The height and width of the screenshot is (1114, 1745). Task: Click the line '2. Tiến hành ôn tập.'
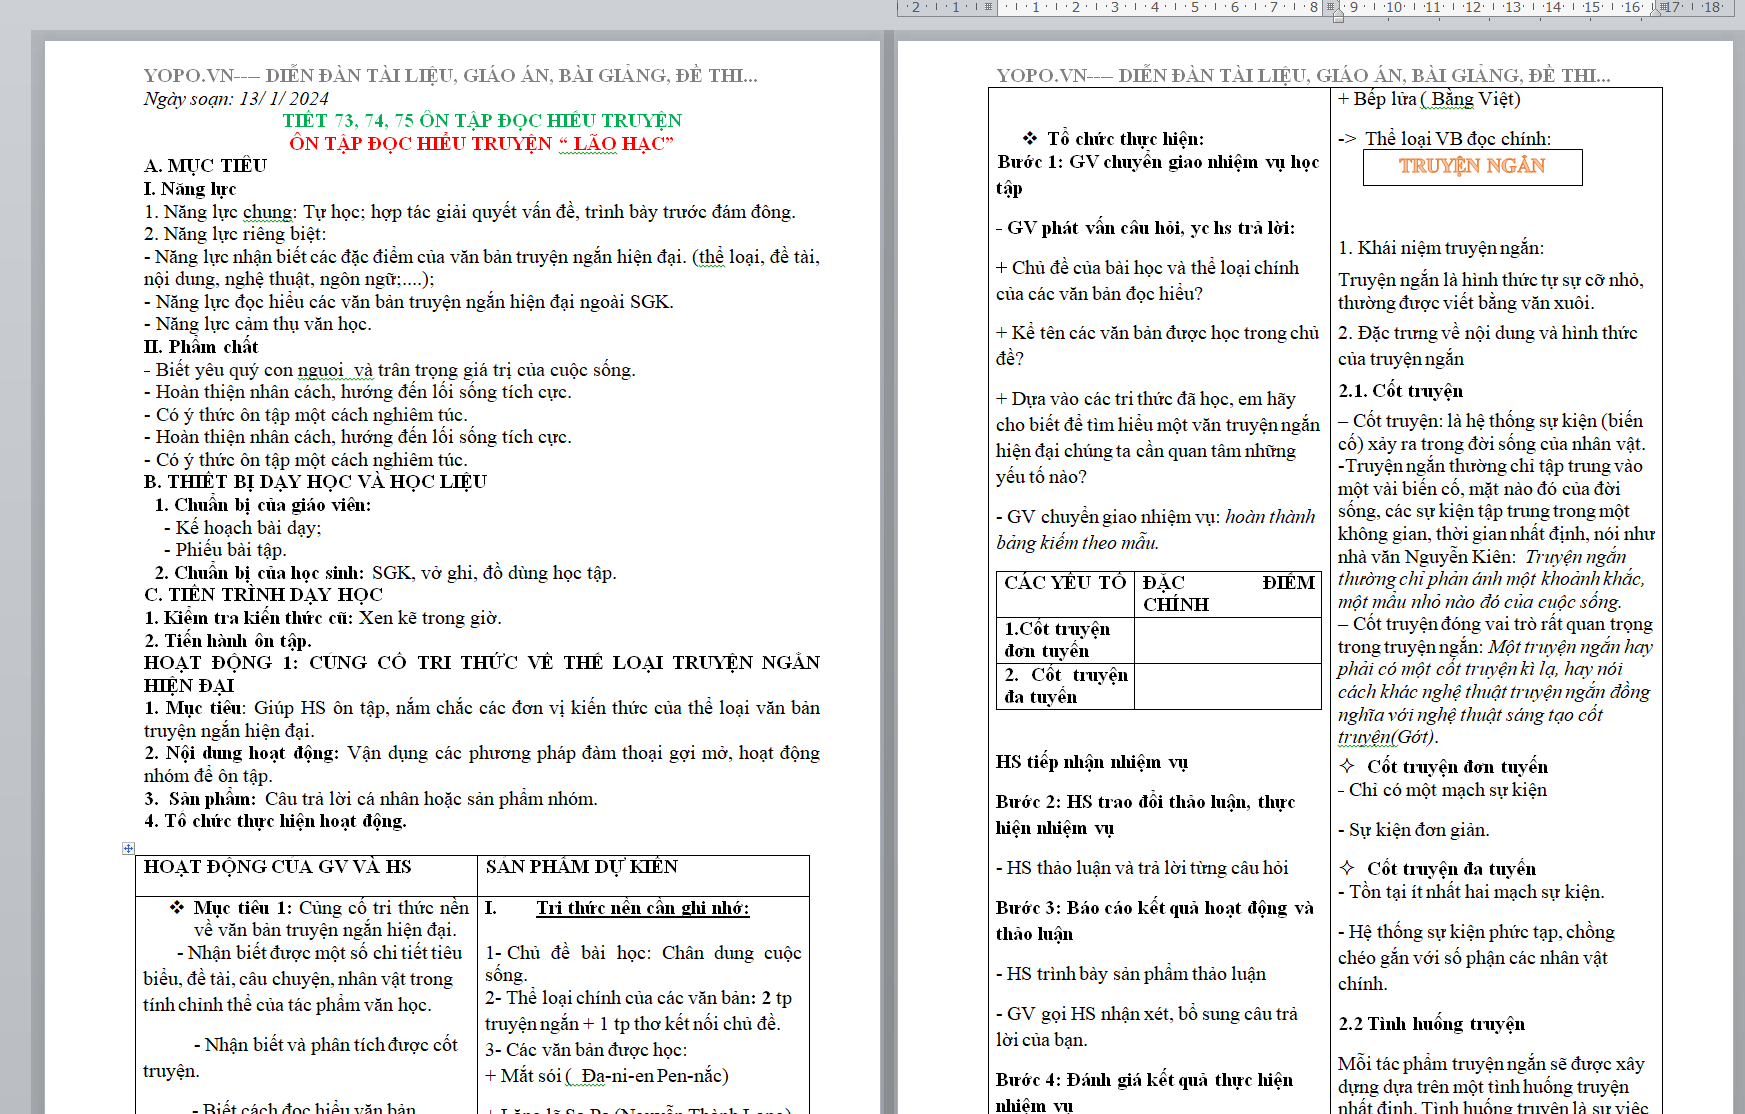[x=227, y=641]
